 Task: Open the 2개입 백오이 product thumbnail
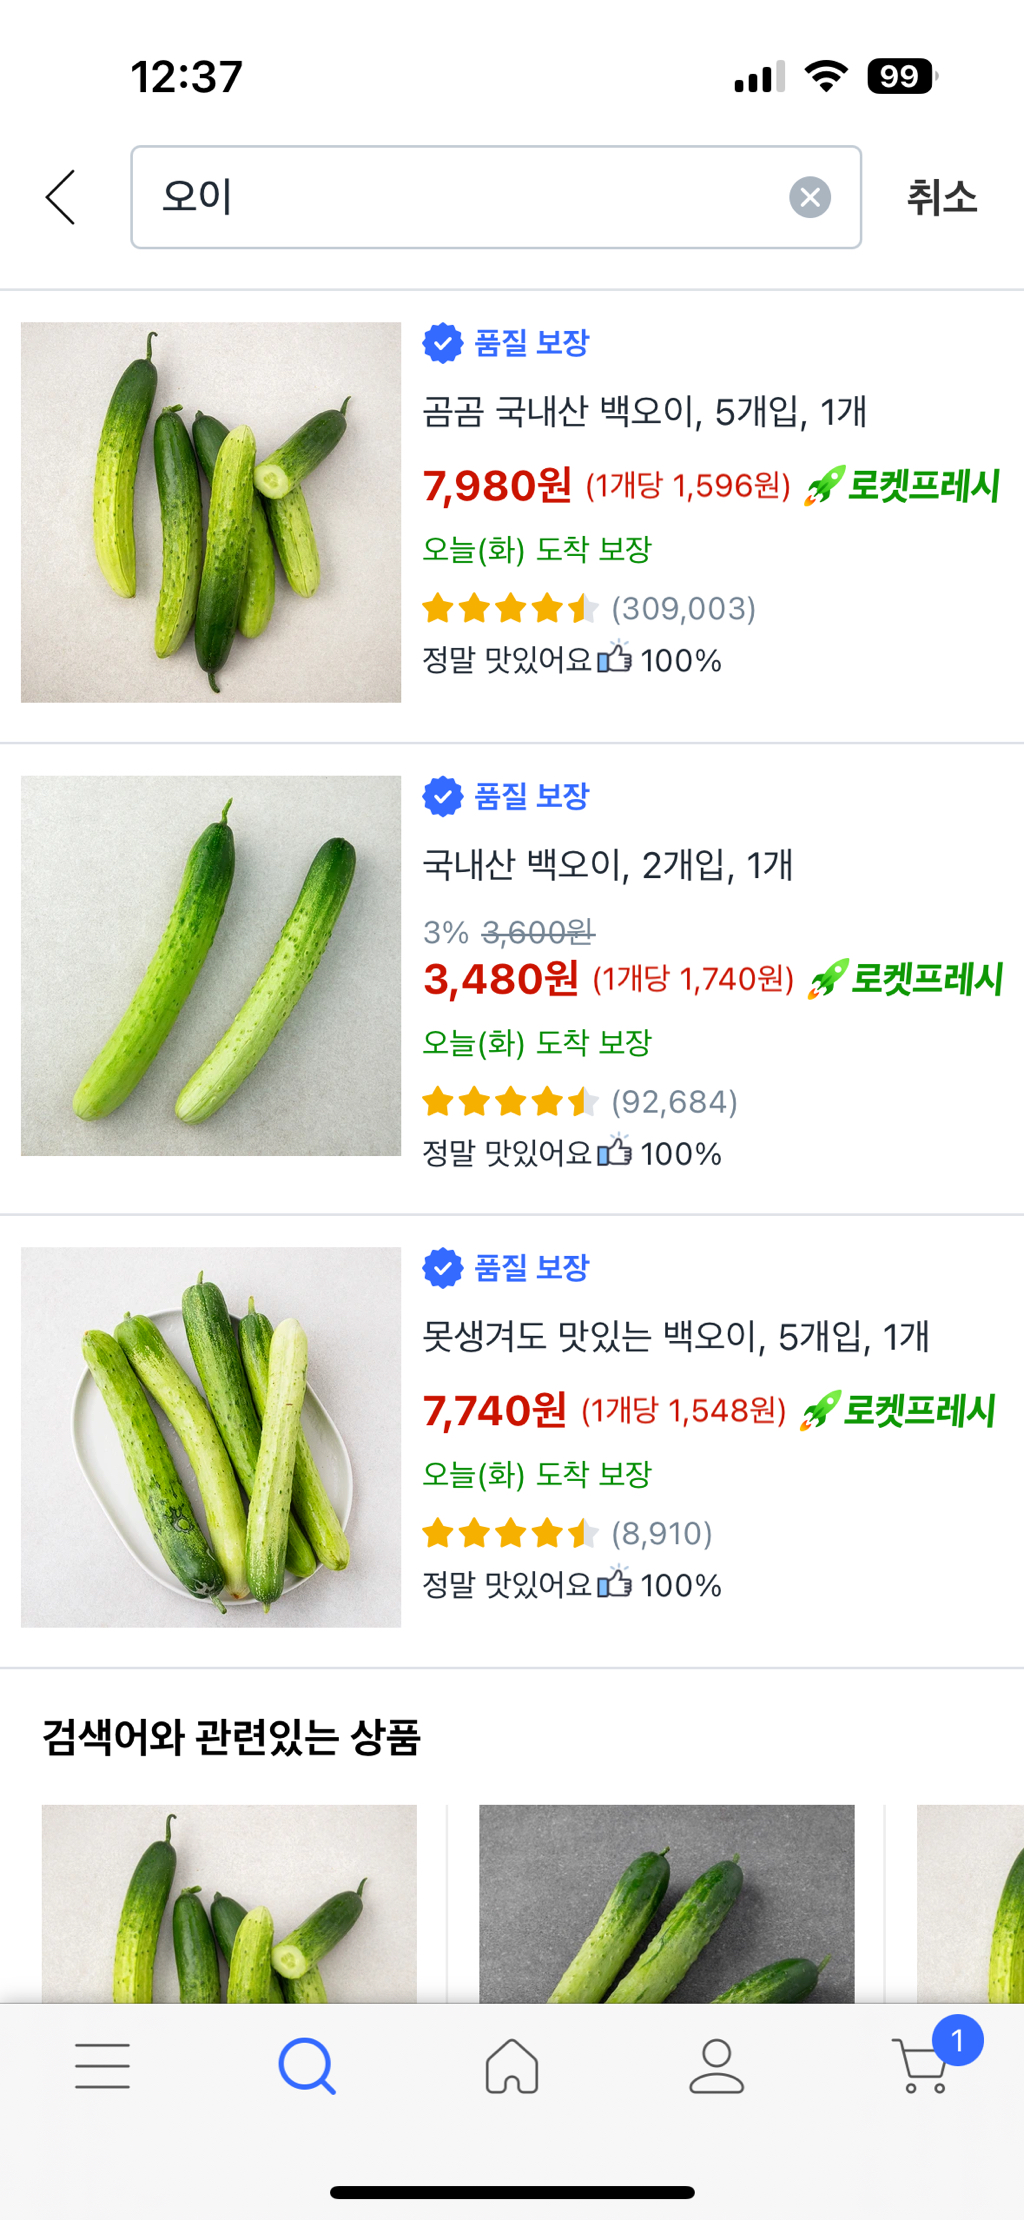(211, 966)
